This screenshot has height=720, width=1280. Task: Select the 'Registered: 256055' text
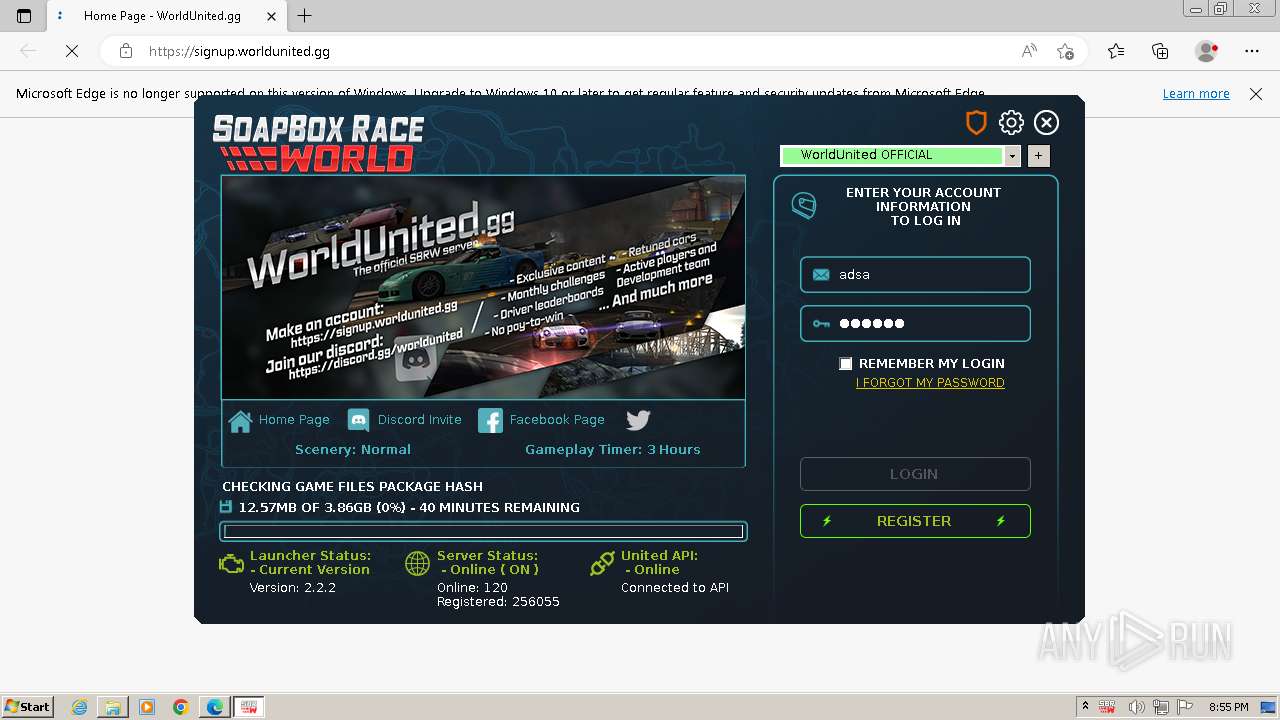498,602
